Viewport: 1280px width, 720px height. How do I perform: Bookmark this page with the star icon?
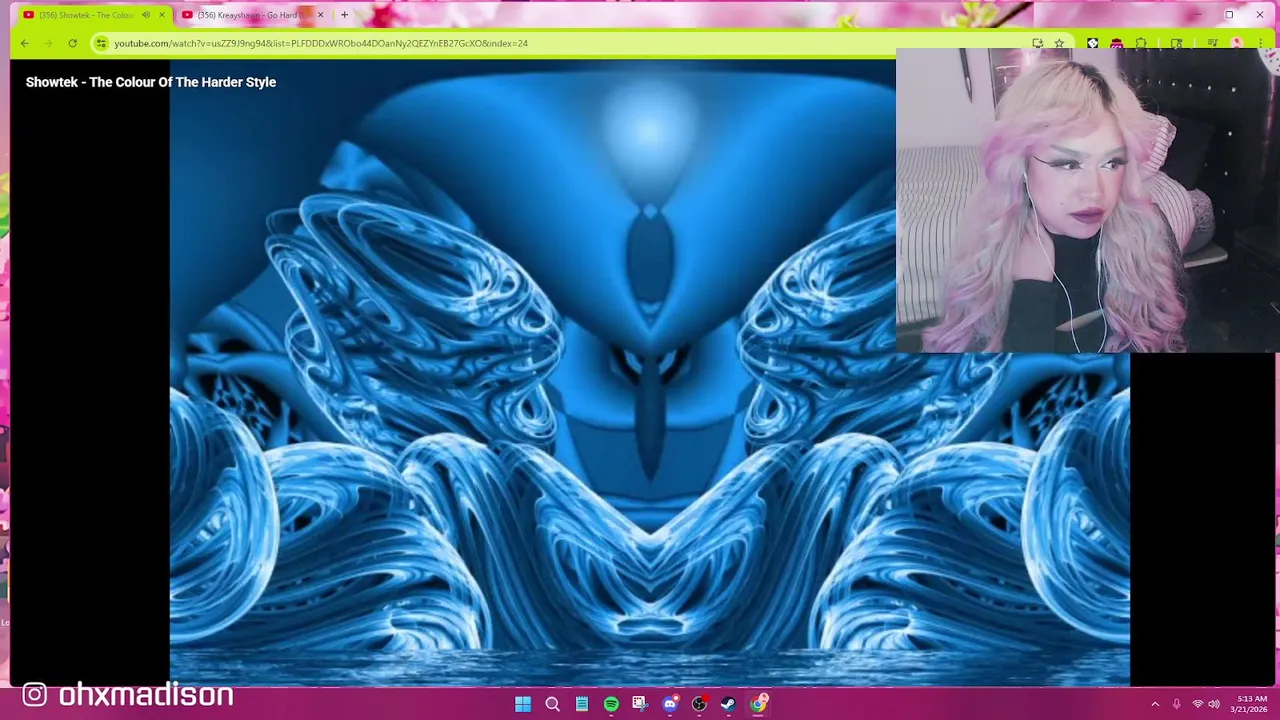pos(1059,43)
